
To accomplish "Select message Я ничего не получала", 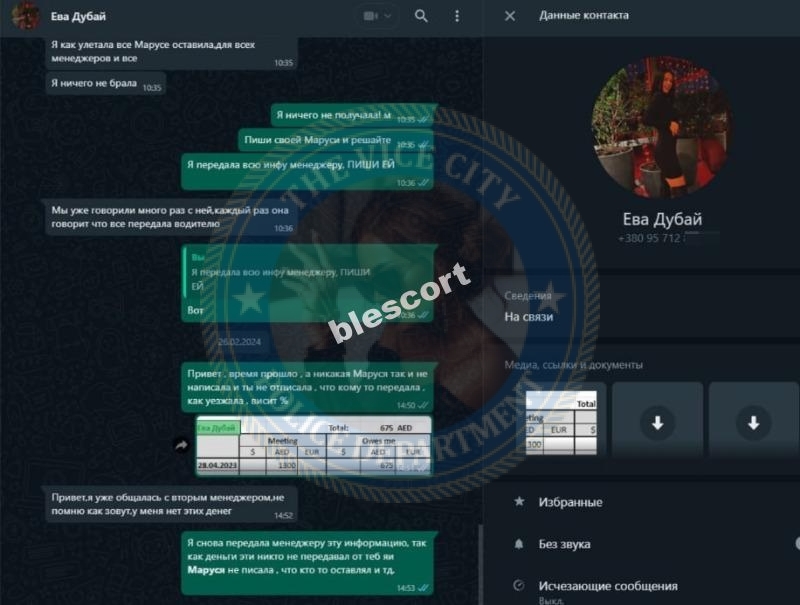I will [352, 115].
